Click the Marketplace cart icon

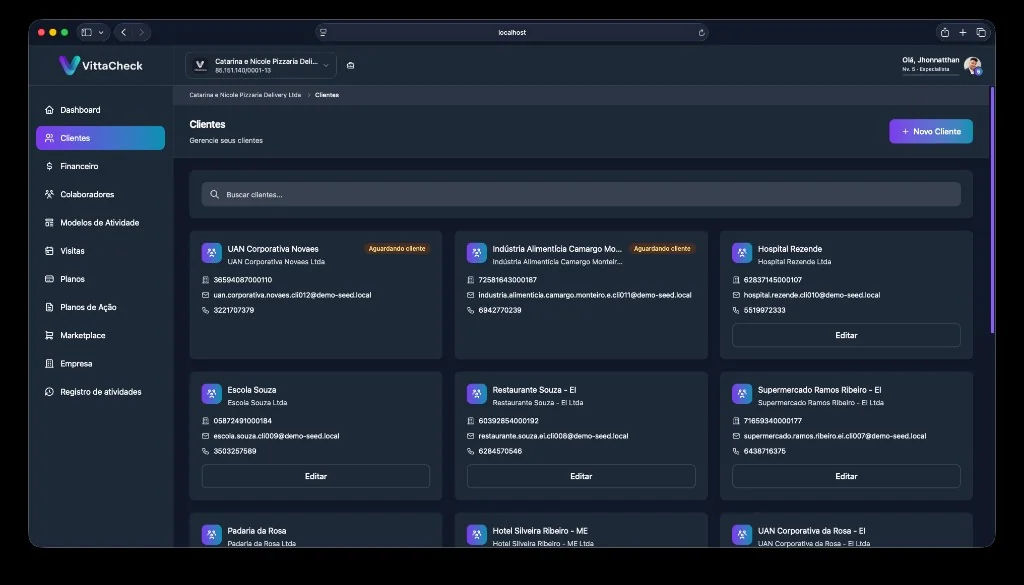pos(49,335)
